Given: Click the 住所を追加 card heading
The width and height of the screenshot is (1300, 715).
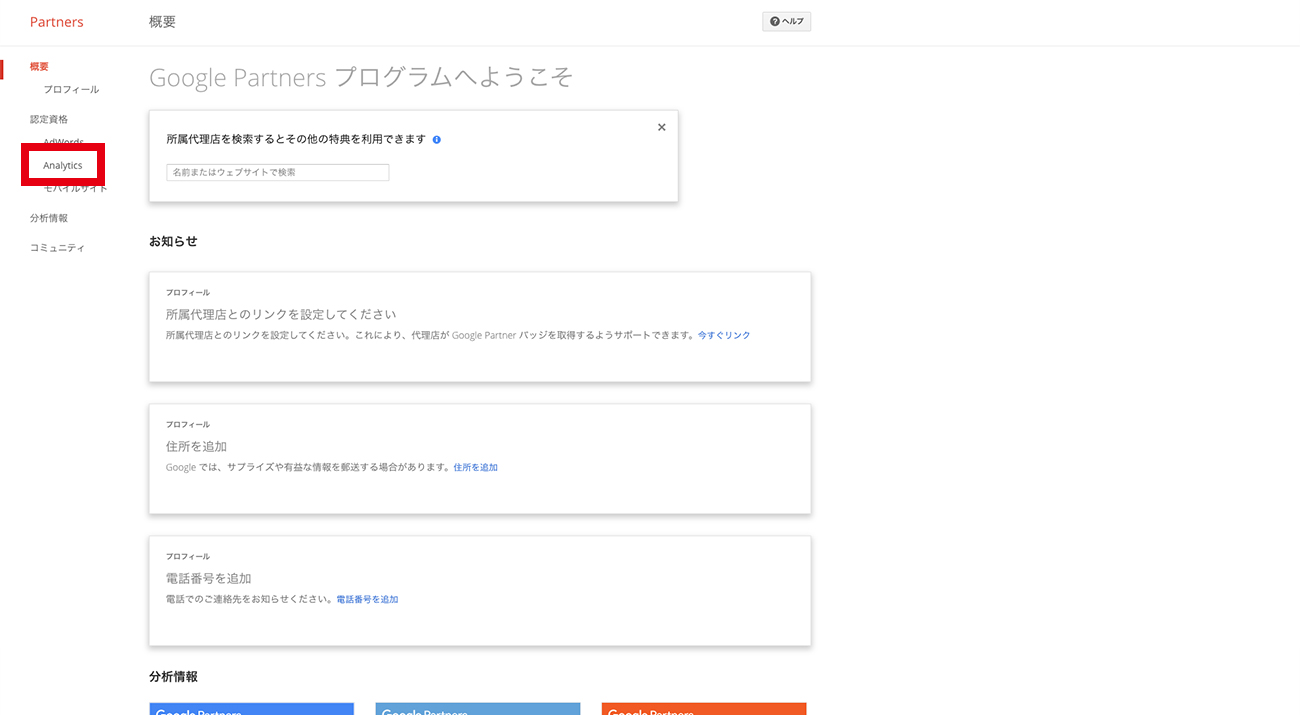Looking at the screenshot, I should point(196,446).
